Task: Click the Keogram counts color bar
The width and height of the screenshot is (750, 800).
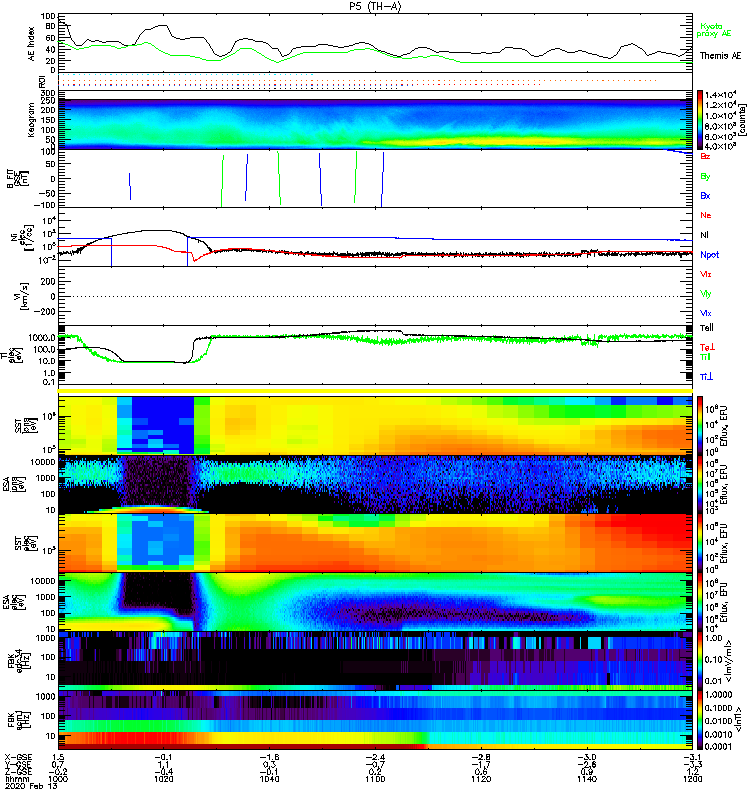Action: (x=699, y=120)
